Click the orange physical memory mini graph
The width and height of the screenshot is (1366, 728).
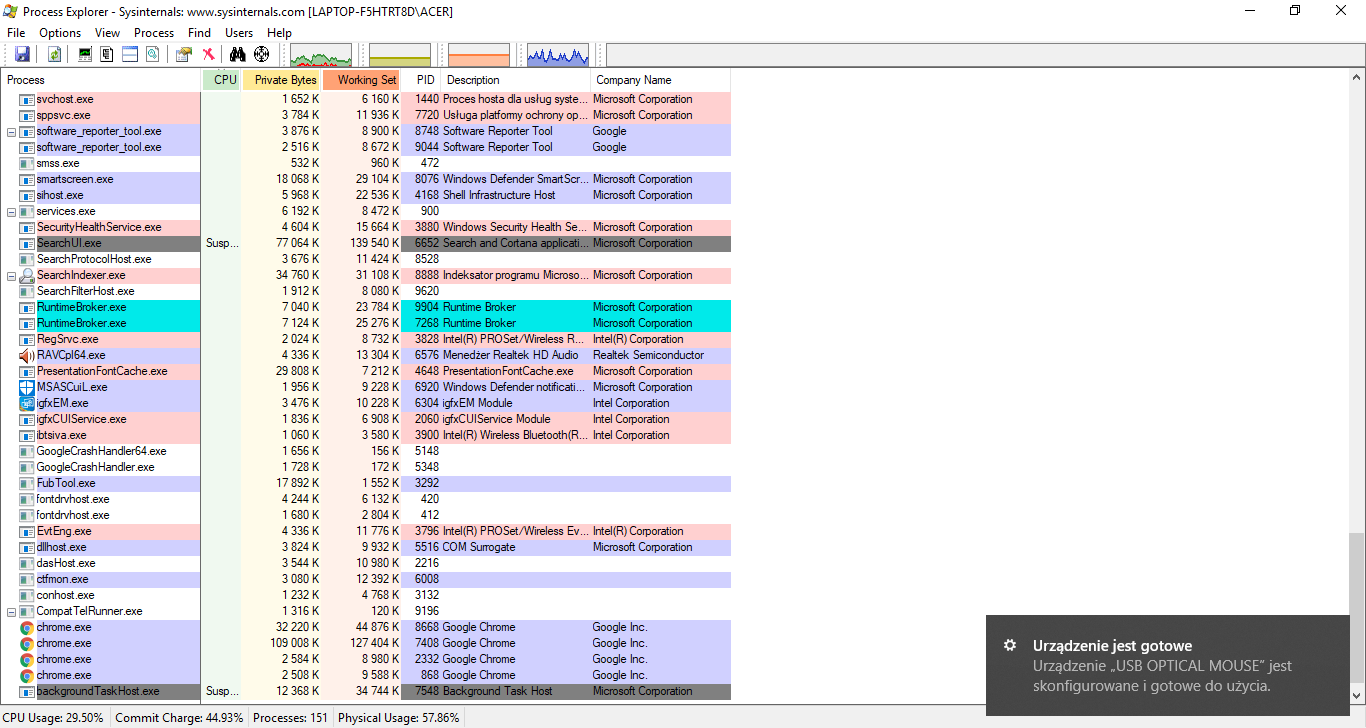tap(479, 55)
